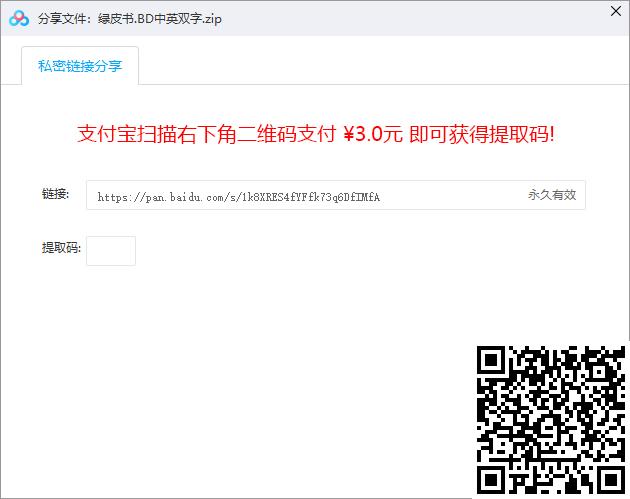Click the ¥3.0元 price in red text
Image resolution: width=630 pixels, height=499 pixels.
373,134
